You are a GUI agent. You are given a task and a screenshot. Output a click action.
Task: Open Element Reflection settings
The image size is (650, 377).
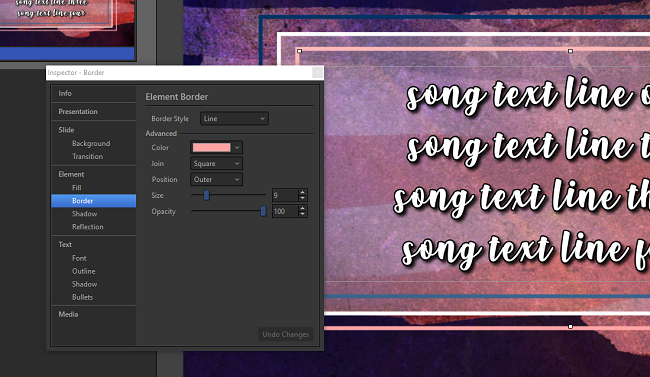pyautogui.click(x=87, y=227)
